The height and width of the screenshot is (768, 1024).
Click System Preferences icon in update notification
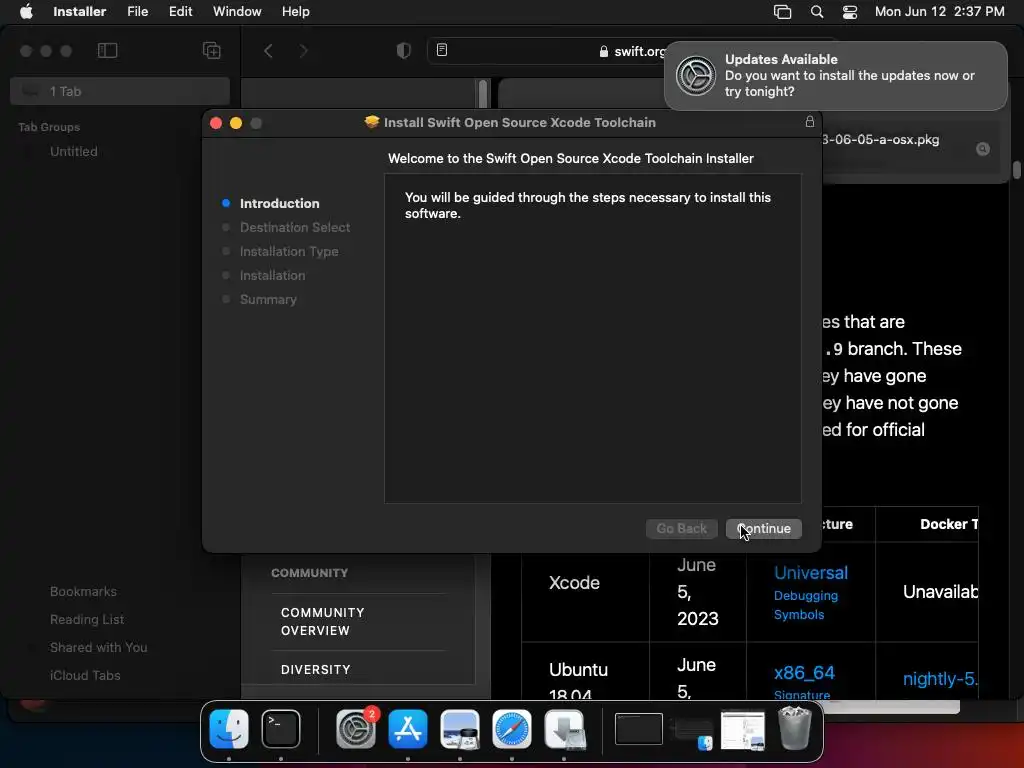click(x=695, y=76)
